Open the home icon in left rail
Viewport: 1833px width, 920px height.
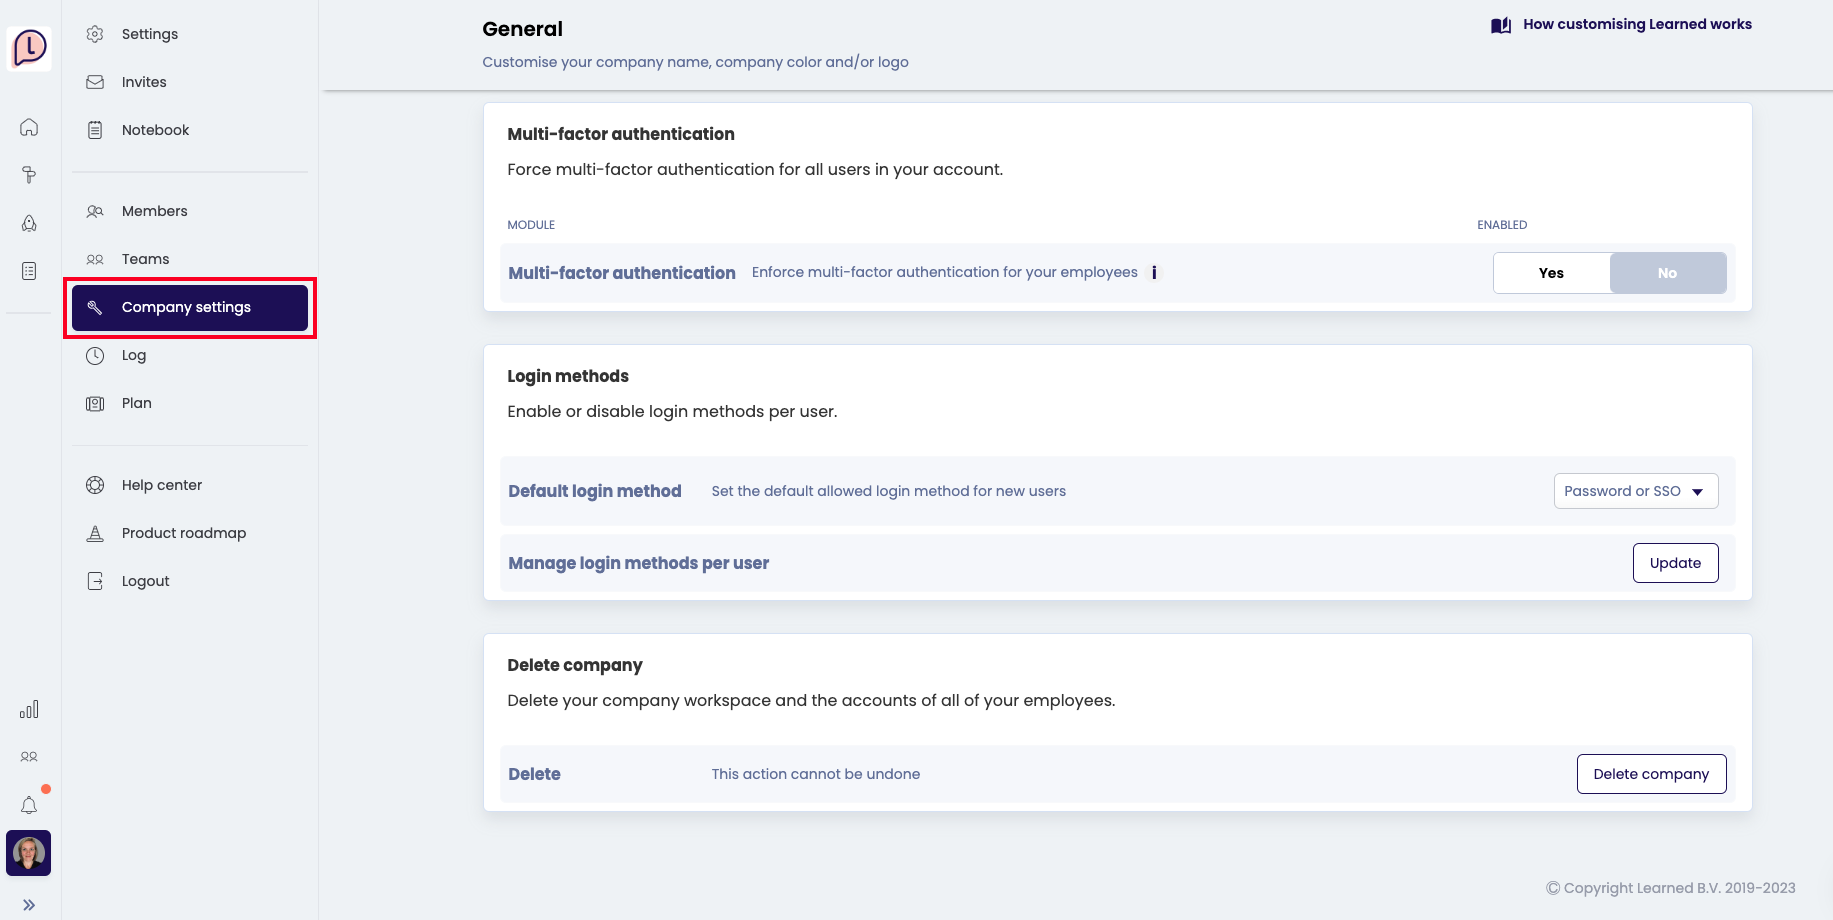click(29, 127)
